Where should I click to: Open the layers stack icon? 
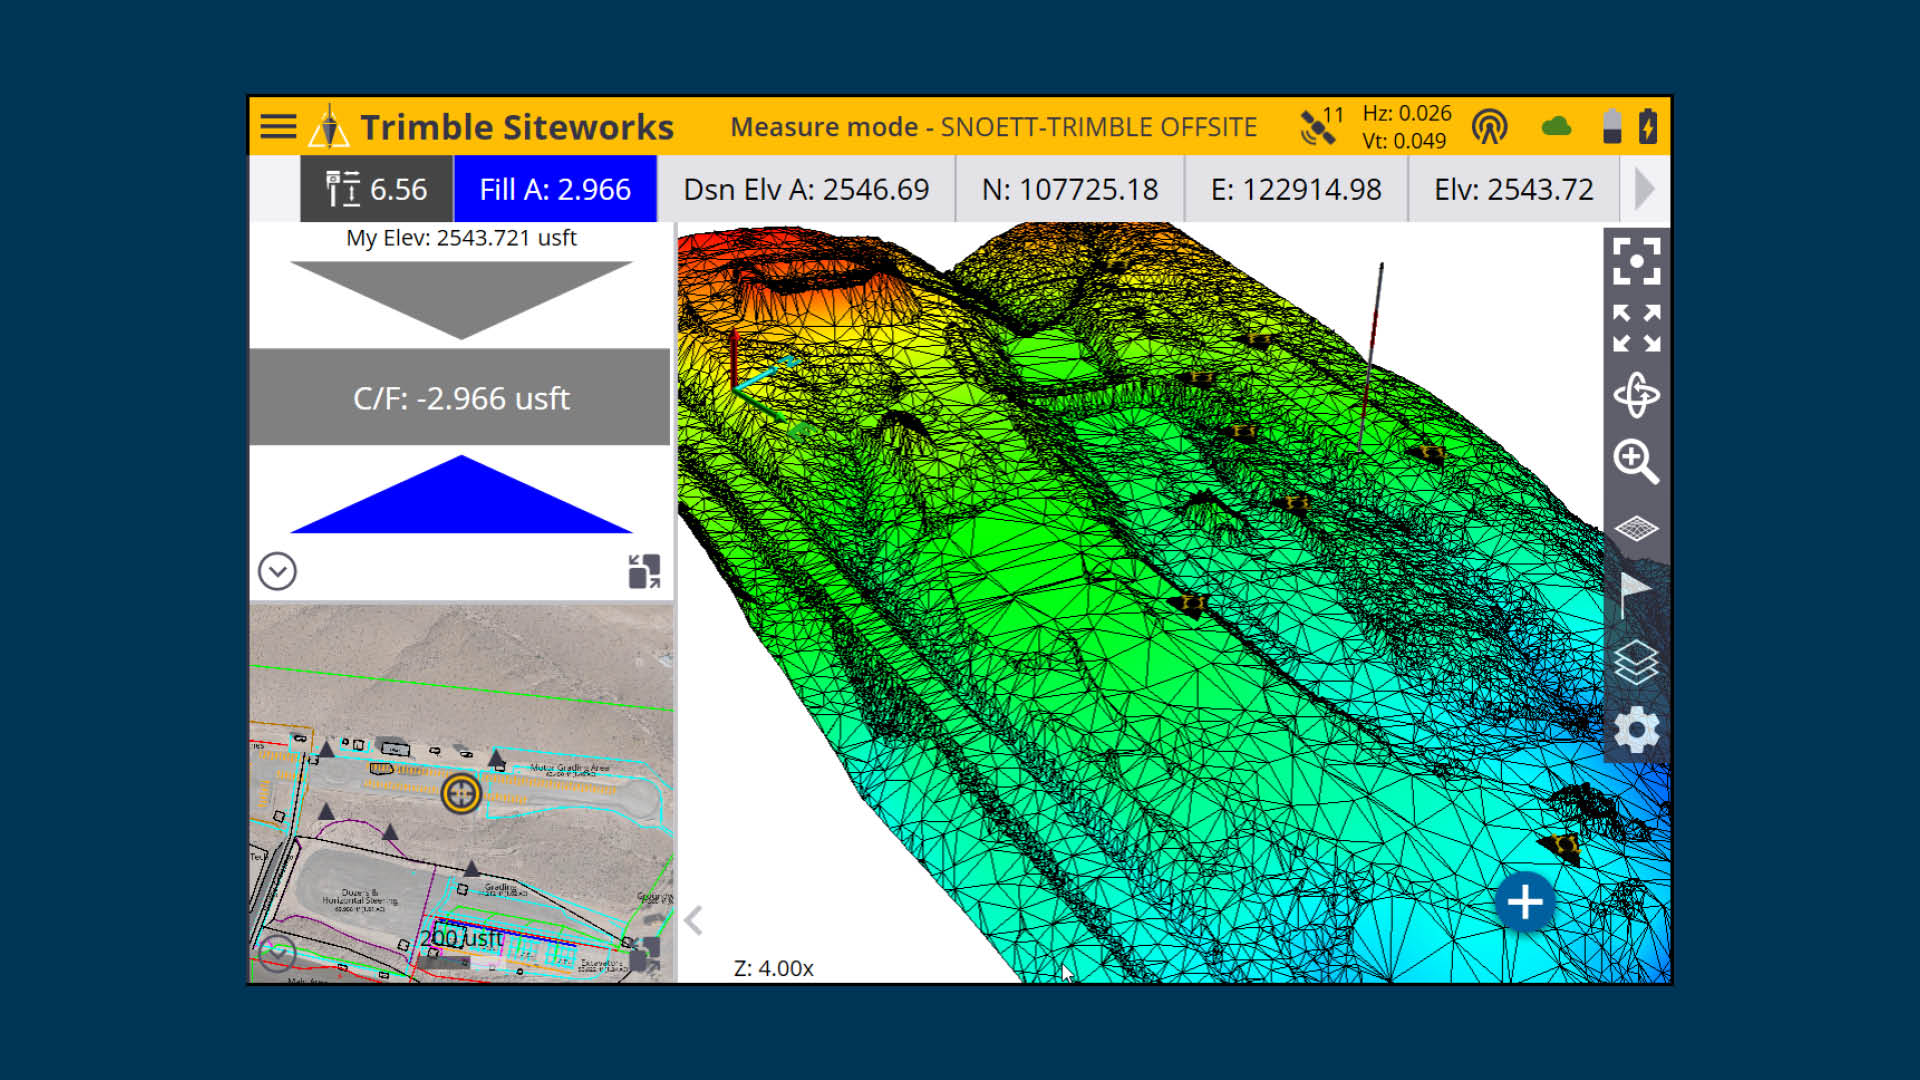[1636, 662]
